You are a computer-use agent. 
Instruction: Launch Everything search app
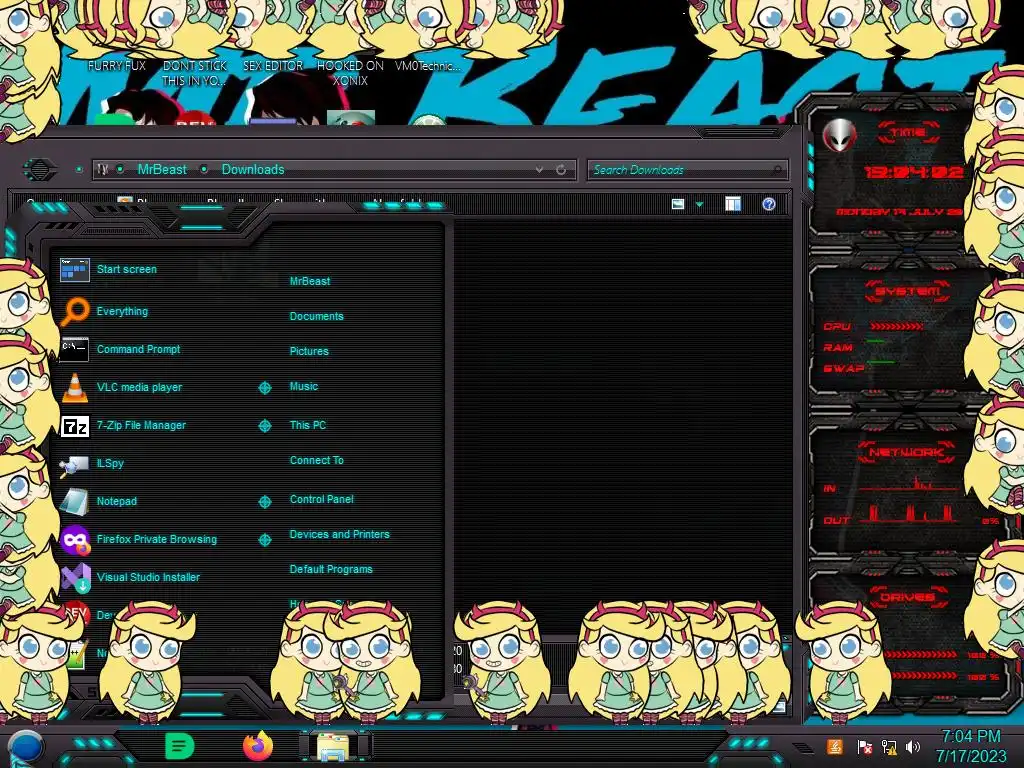(104, 311)
